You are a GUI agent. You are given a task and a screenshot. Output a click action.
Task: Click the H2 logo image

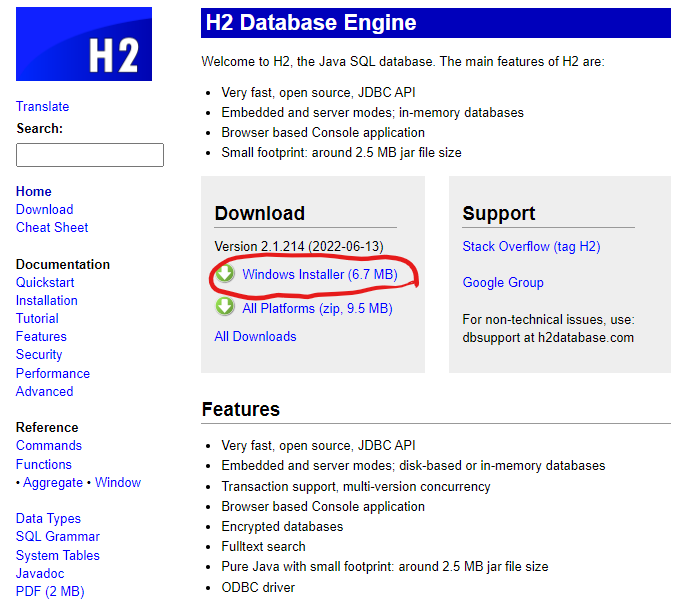pyautogui.click(x=84, y=44)
